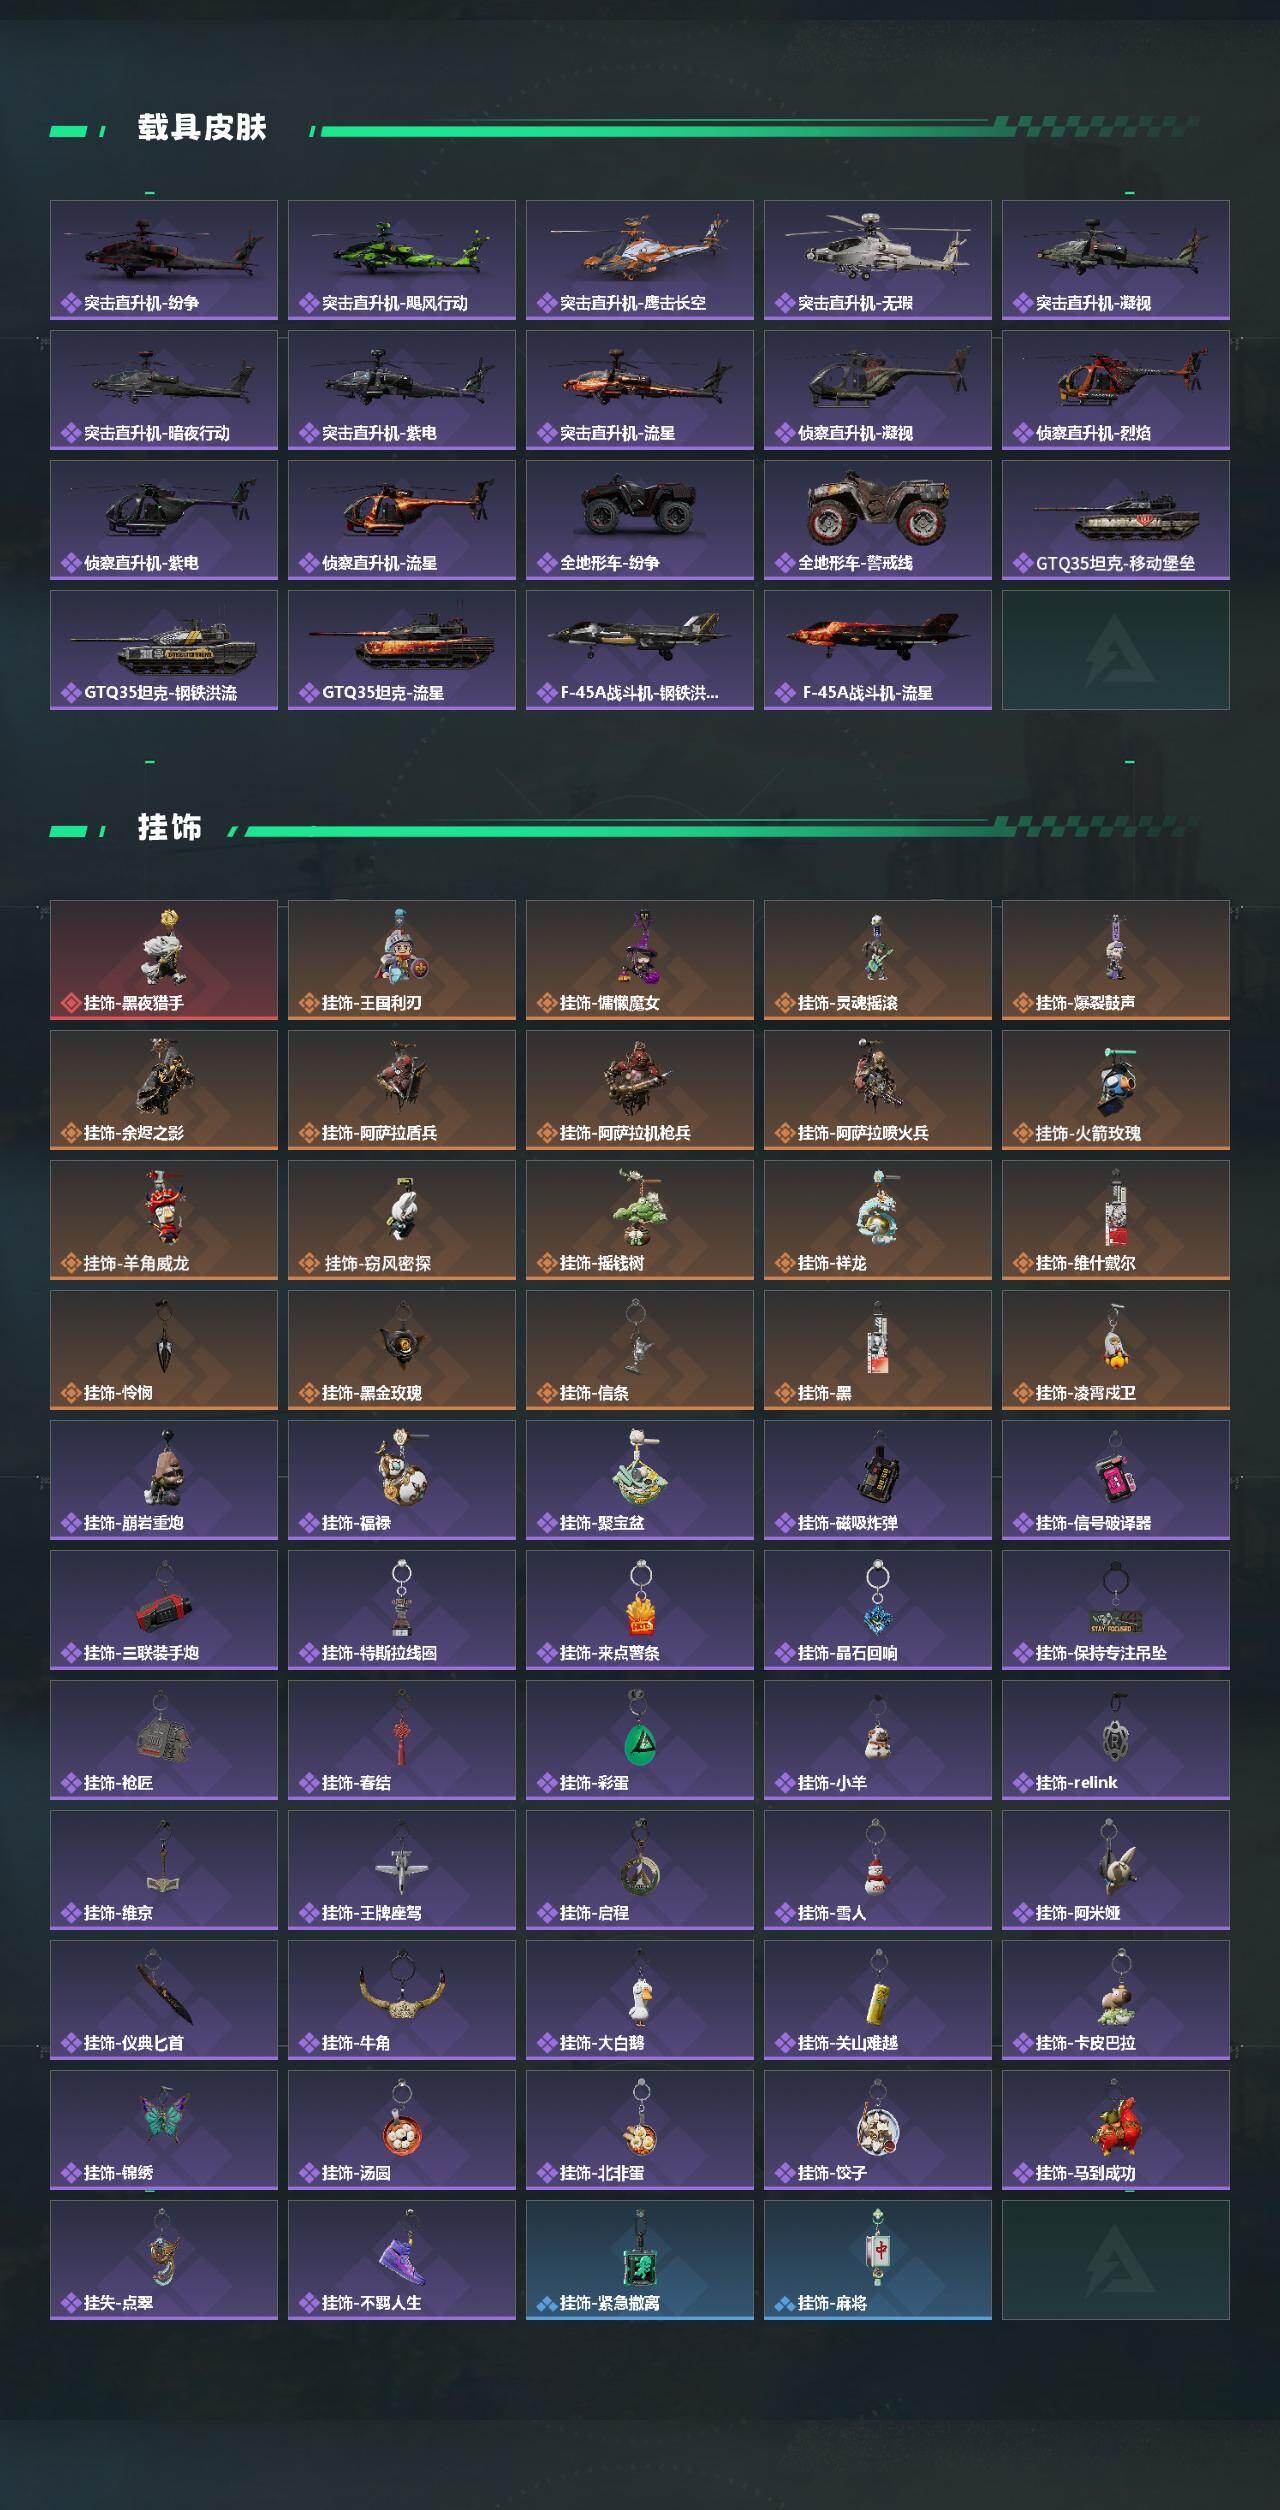The width and height of the screenshot is (1280, 2510).
Task: Select the 挂饰-来点薯条 fries charm
Action: [640, 1610]
